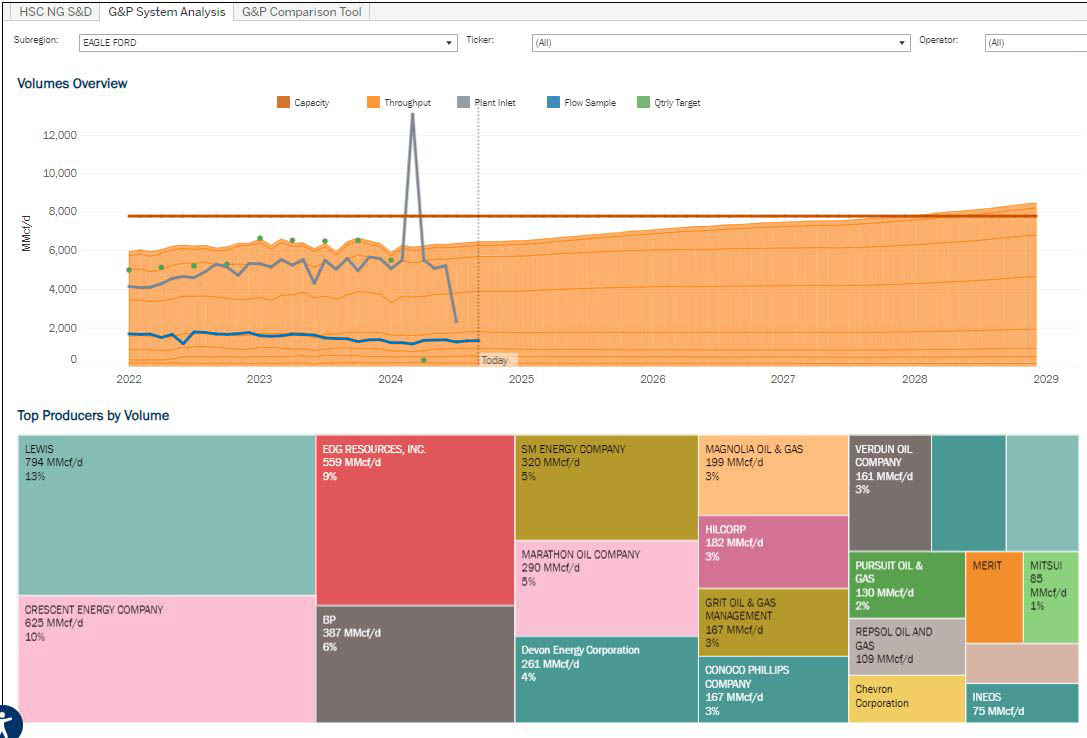
Task: Select the CONOCO PHILLIPS COMPANY treemap tile
Action: pos(774,689)
